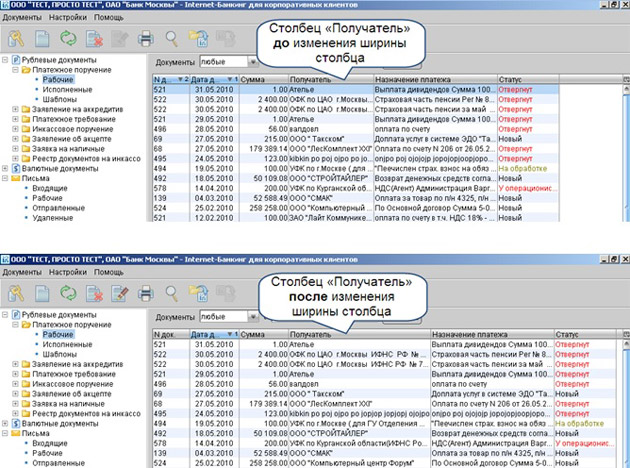Viewport: 630px width, 468px height.
Task: Expand Реестр документов на инкассо in lower window
Action: [x=15, y=413]
